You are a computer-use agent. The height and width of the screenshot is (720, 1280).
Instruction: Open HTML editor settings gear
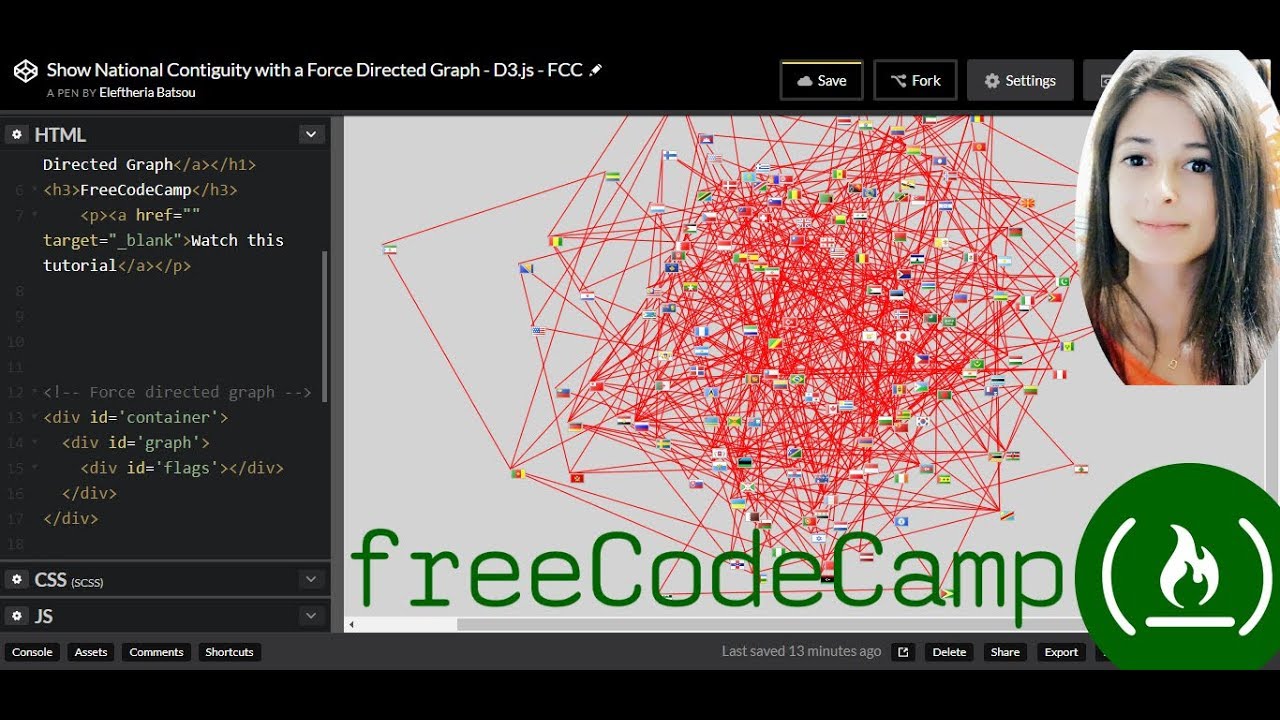pos(17,134)
